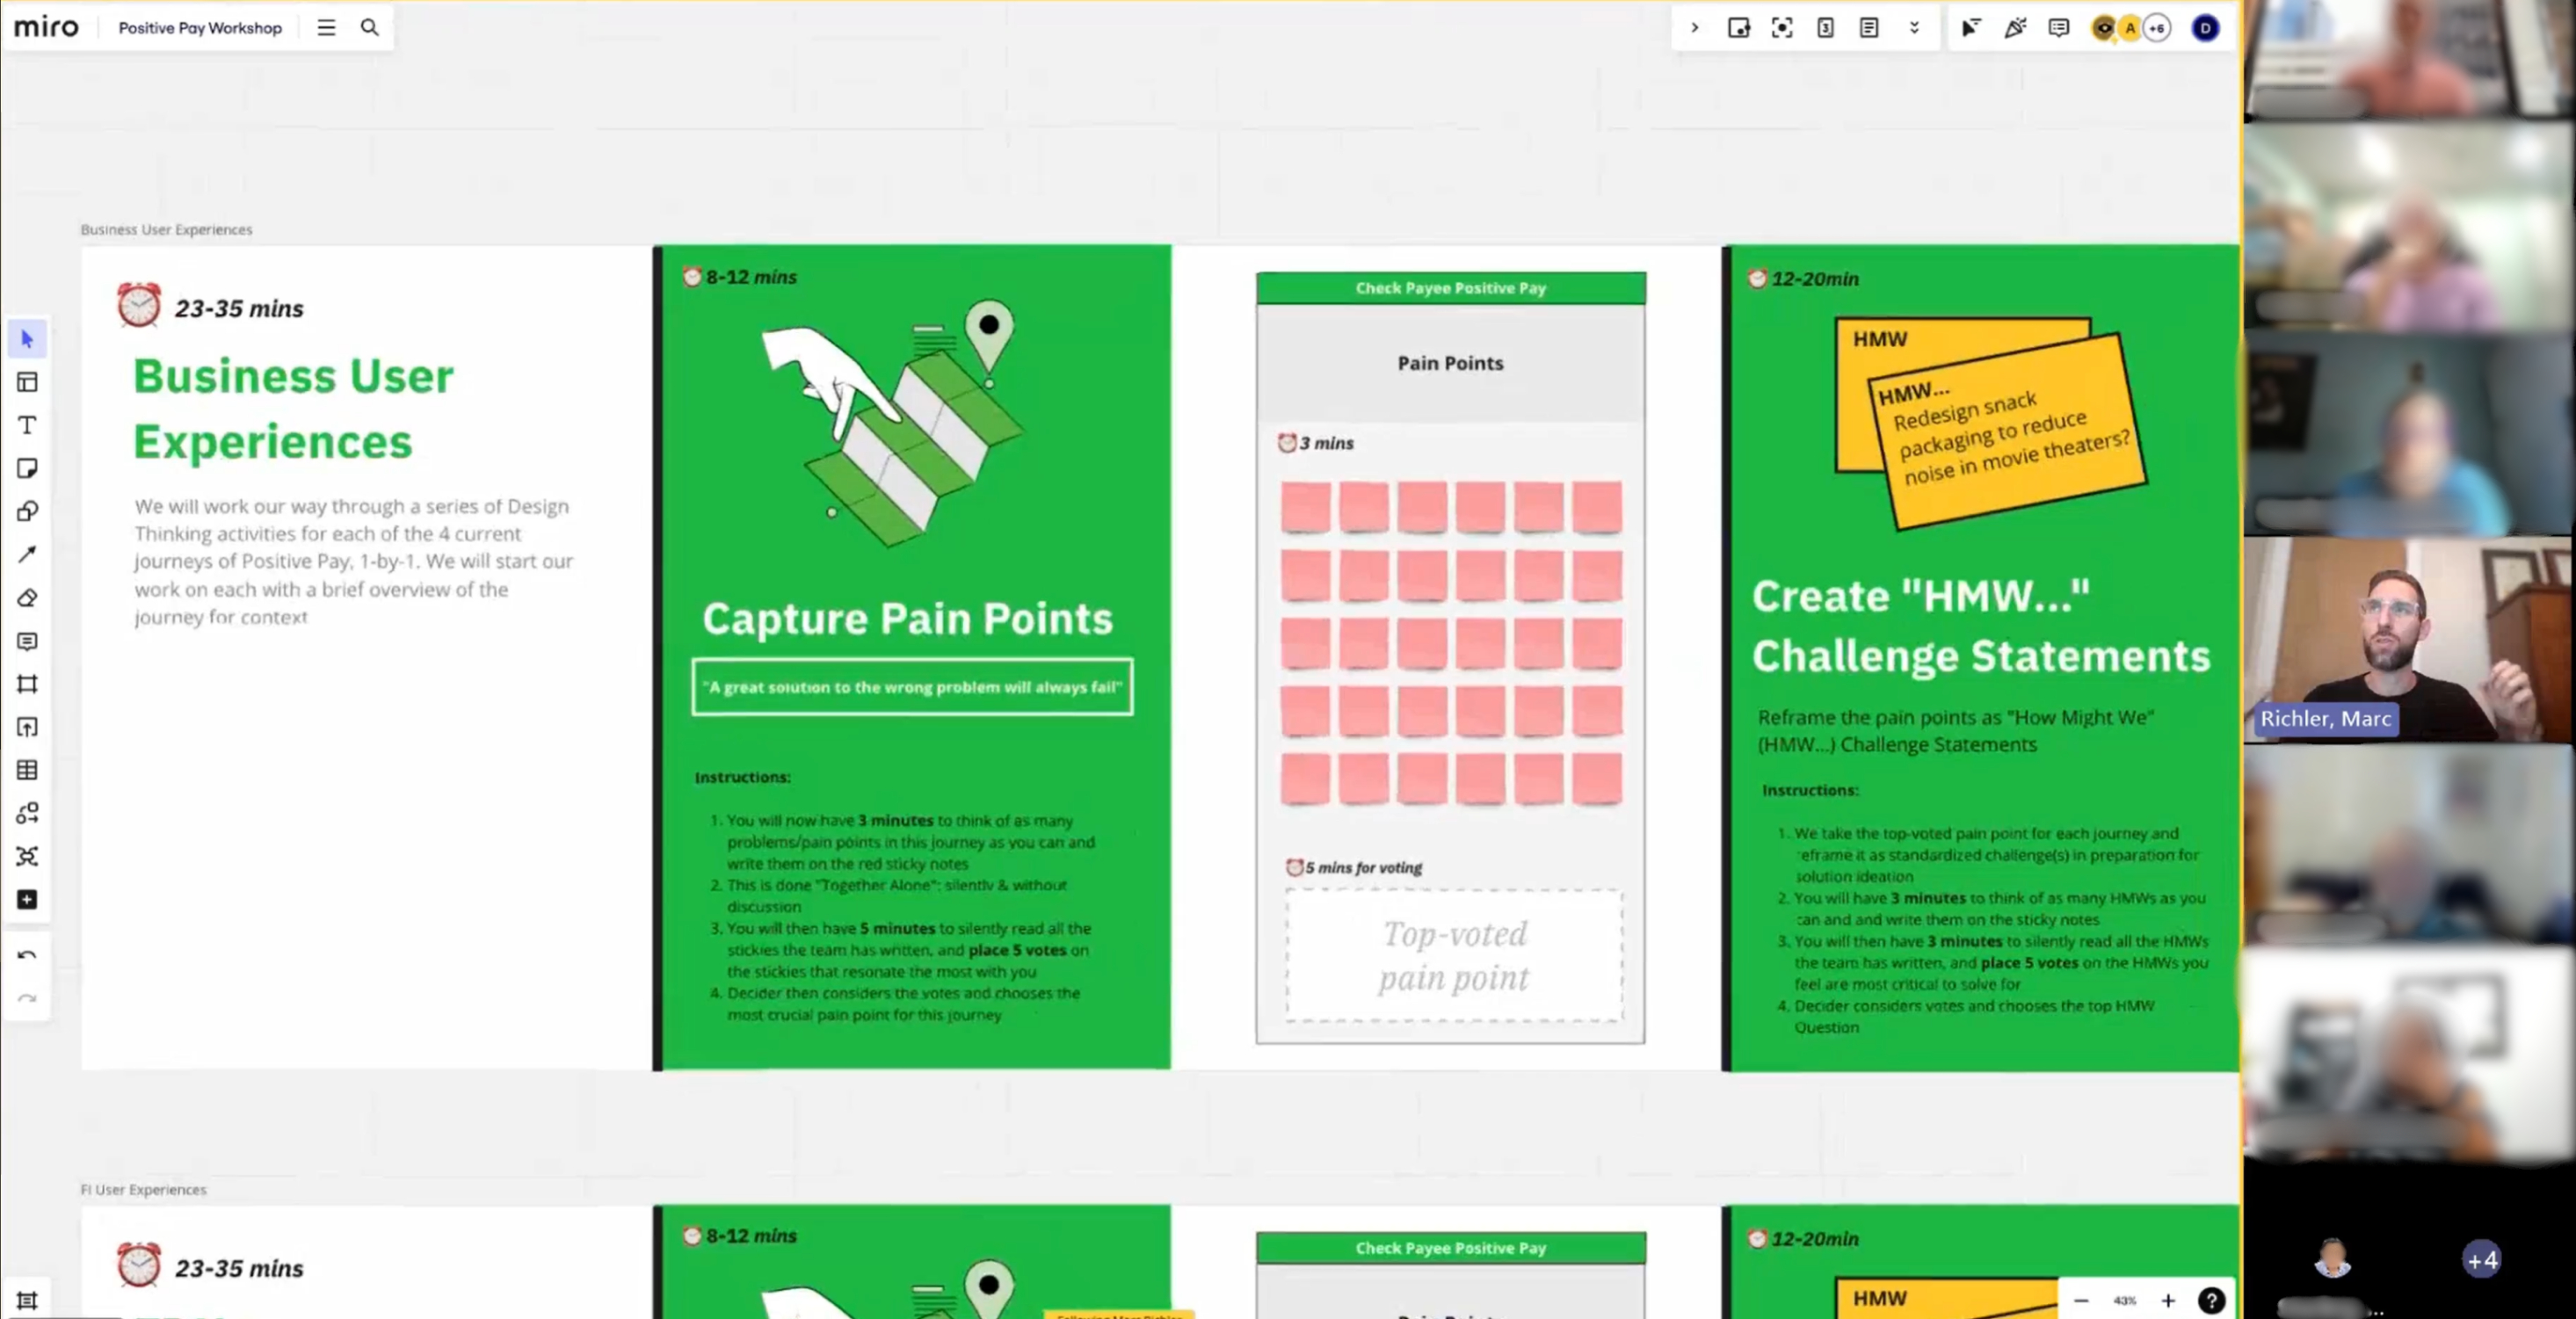The height and width of the screenshot is (1319, 2576).
Task: Select the connection line arrow tool
Action: point(27,554)
